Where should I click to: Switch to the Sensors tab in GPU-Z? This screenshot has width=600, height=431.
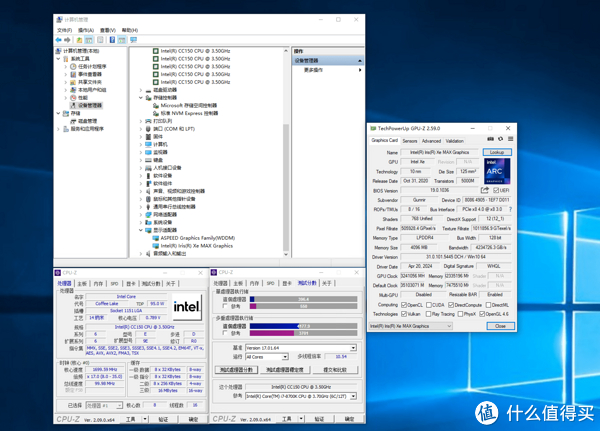(409, 141)
